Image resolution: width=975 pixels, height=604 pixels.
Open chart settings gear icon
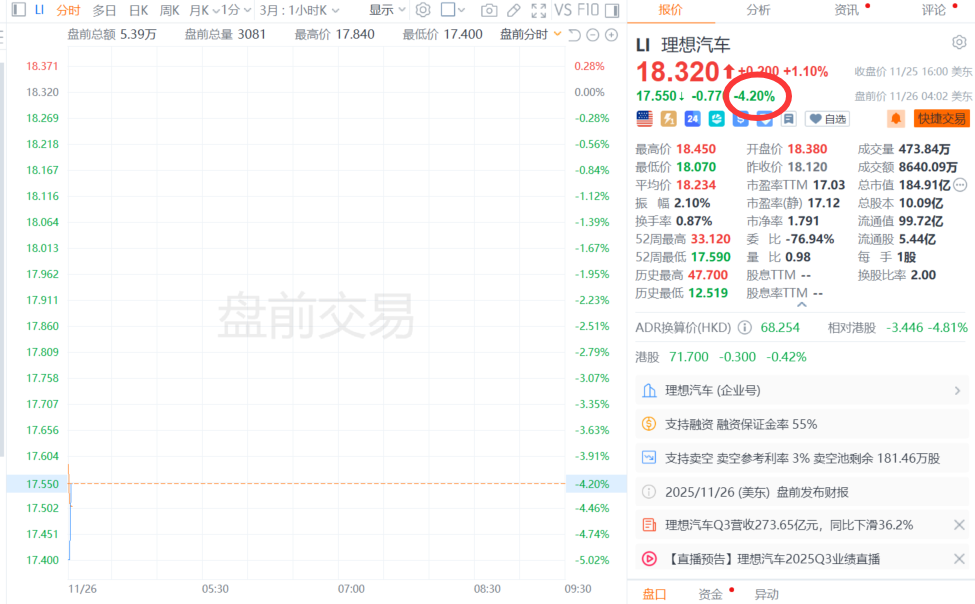pos(423,10)
